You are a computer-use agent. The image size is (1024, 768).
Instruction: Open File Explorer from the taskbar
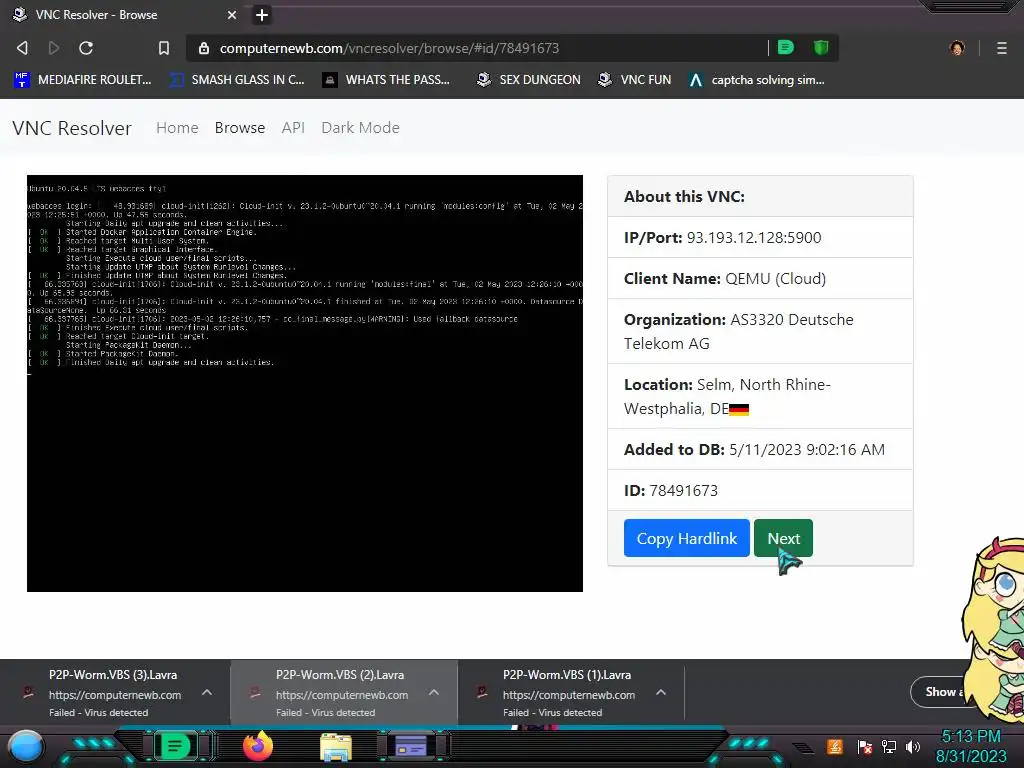coord(336,746)
